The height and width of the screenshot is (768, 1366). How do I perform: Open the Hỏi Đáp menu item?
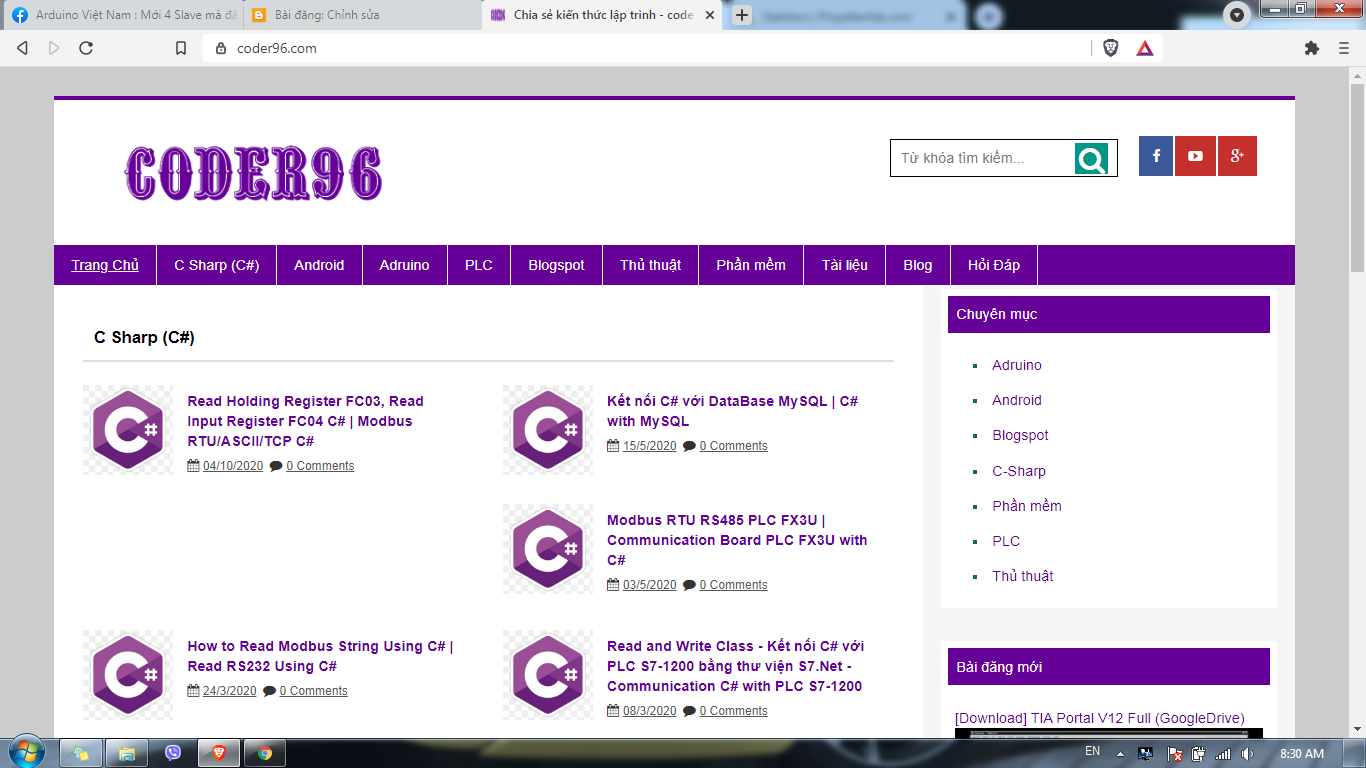pos(994,265)
